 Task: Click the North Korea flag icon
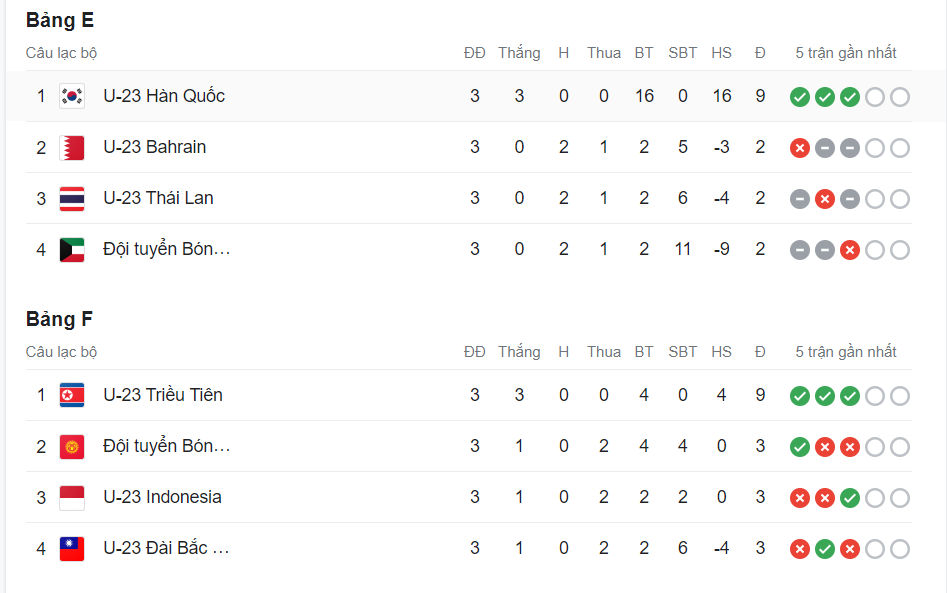[72, 395]
